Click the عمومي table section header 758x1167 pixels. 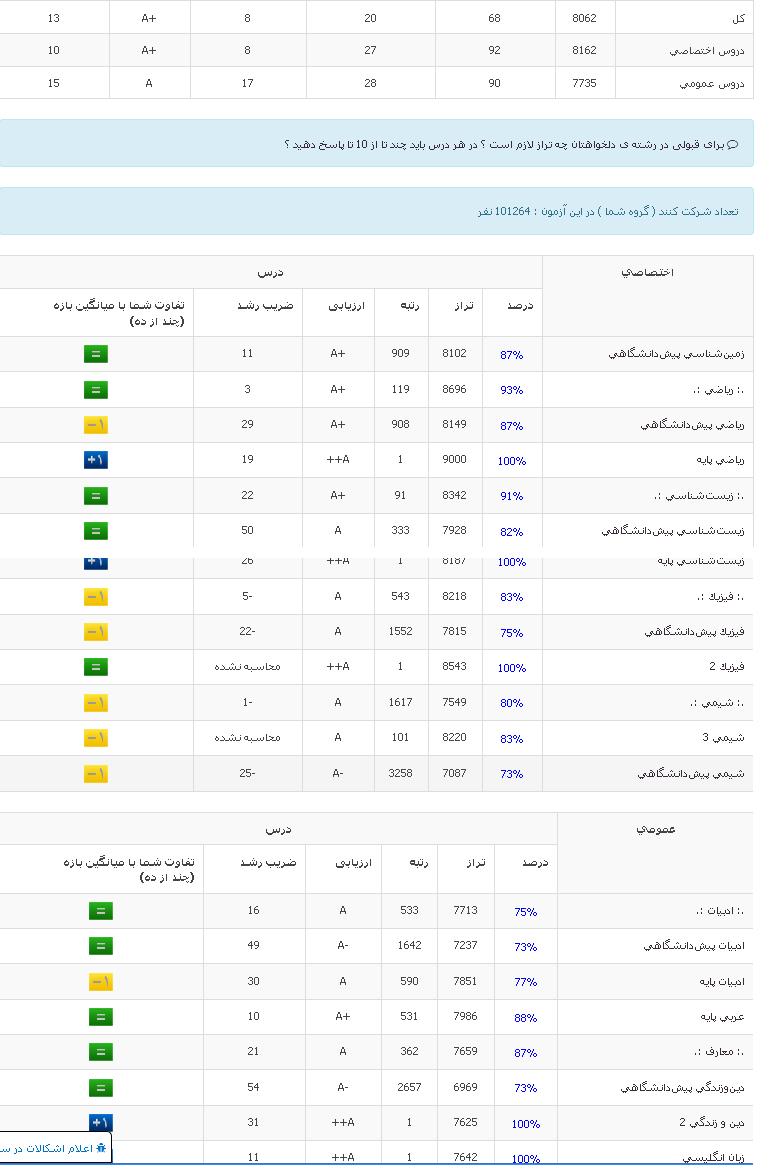click(x=655, y=829)
